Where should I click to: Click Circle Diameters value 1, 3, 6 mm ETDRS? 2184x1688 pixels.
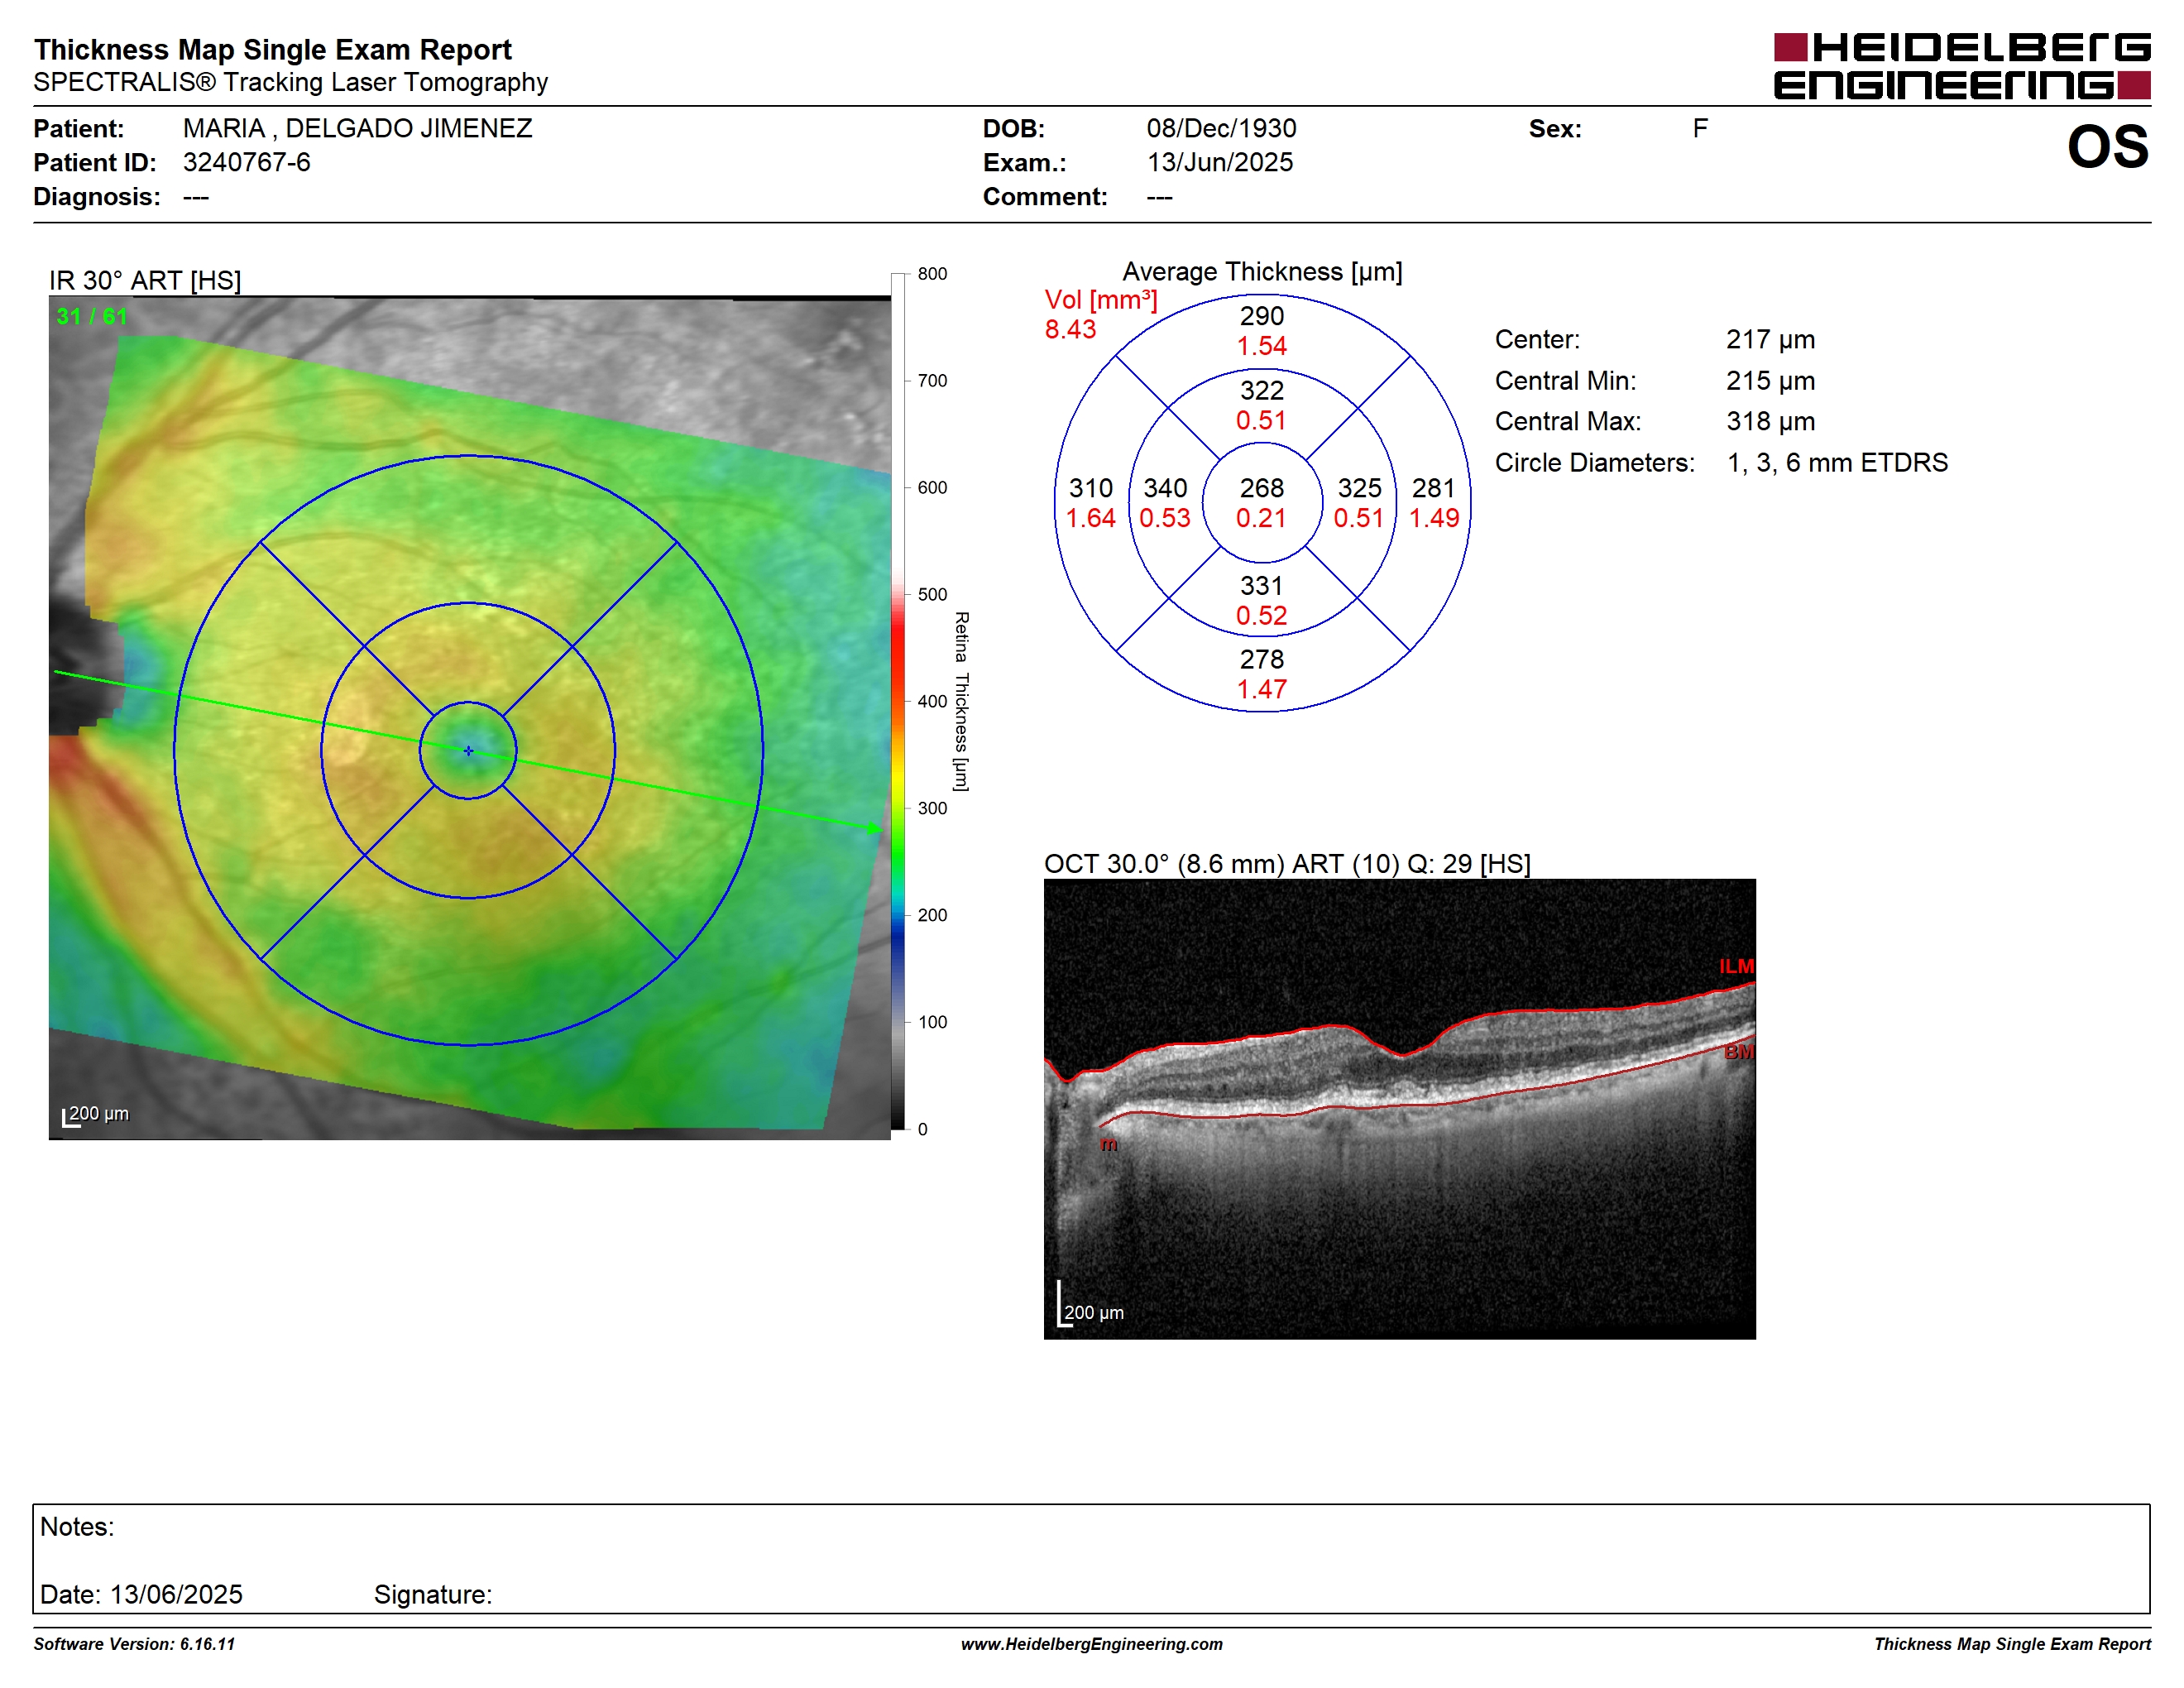(1837, 463)
